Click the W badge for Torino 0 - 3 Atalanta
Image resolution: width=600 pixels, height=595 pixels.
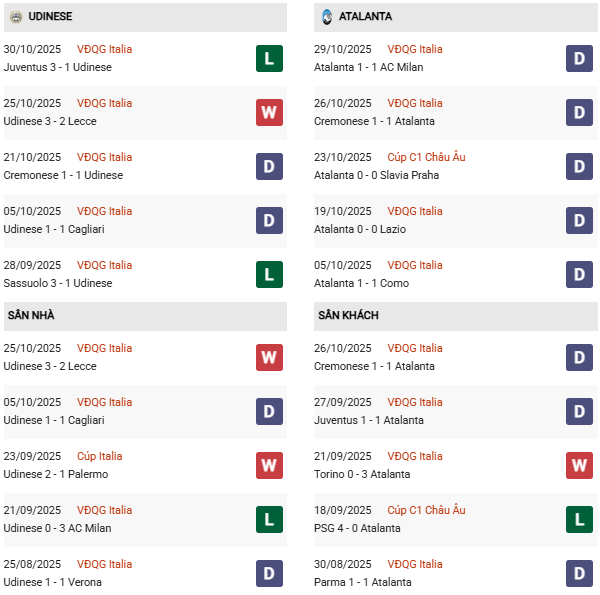[x=579, y=465]
